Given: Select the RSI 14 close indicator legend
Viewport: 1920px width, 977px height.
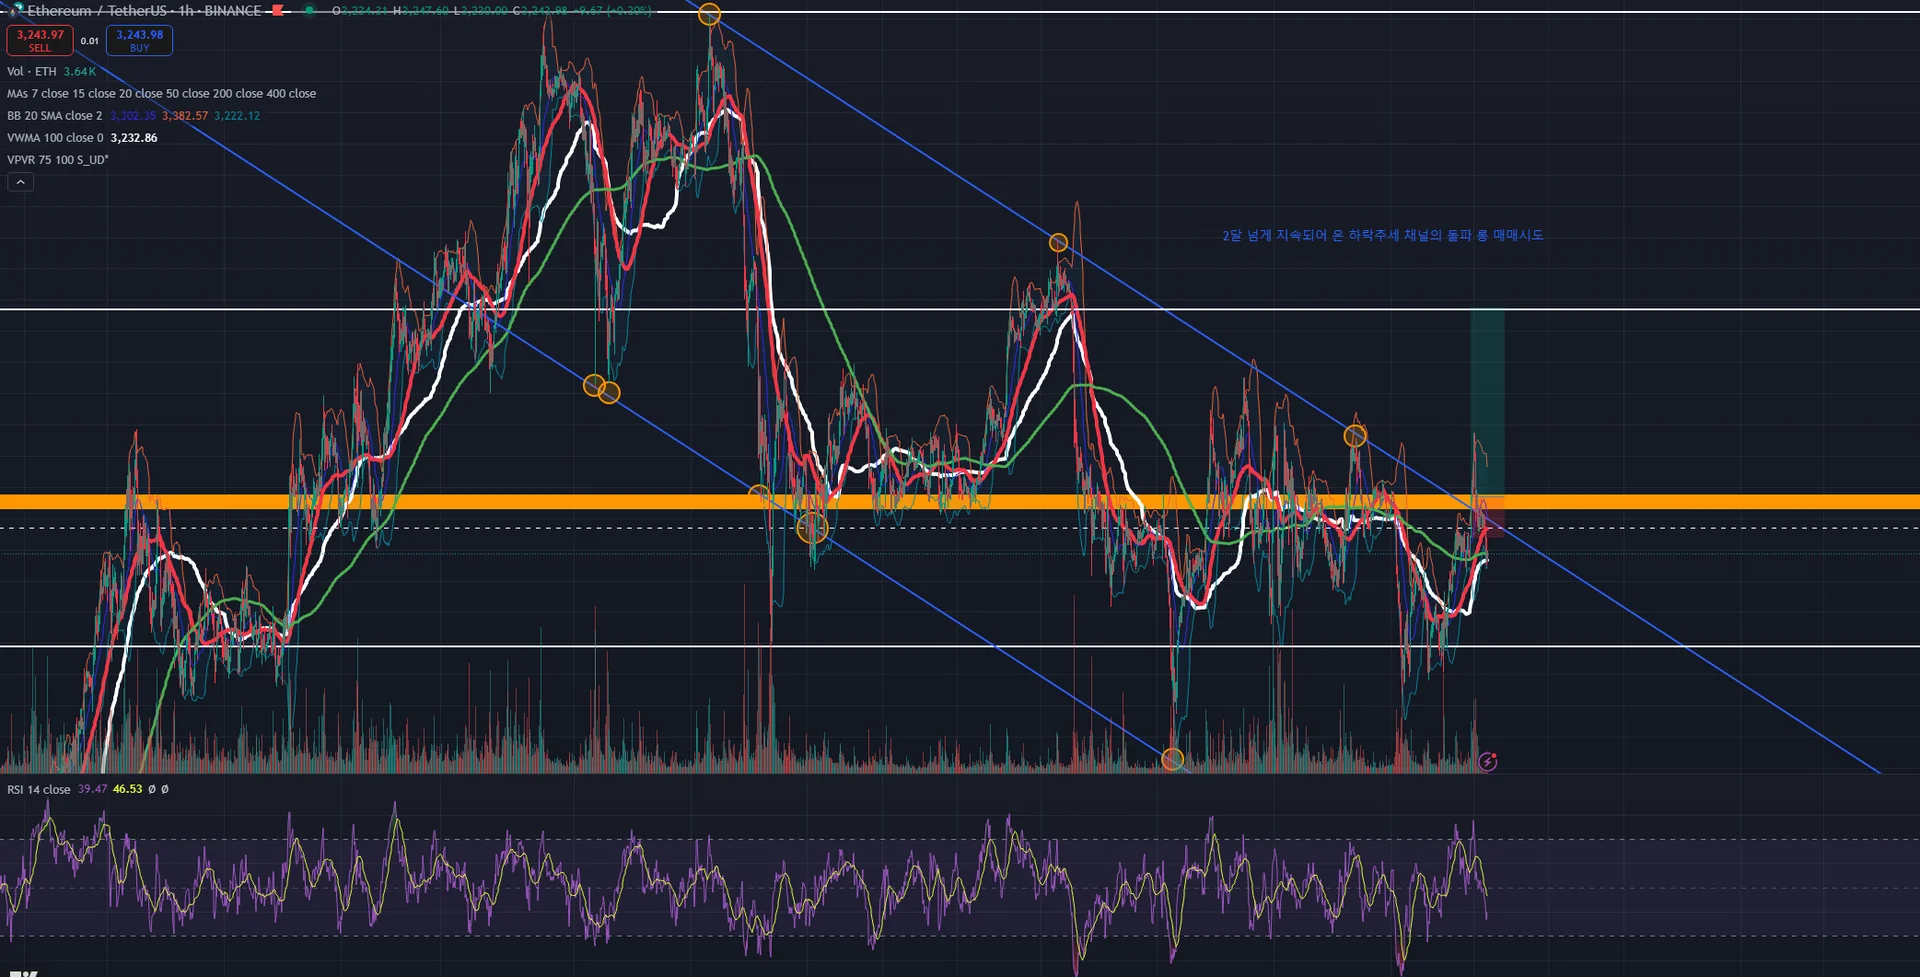Looking at the screenshot, I should (x=39, y=790).
